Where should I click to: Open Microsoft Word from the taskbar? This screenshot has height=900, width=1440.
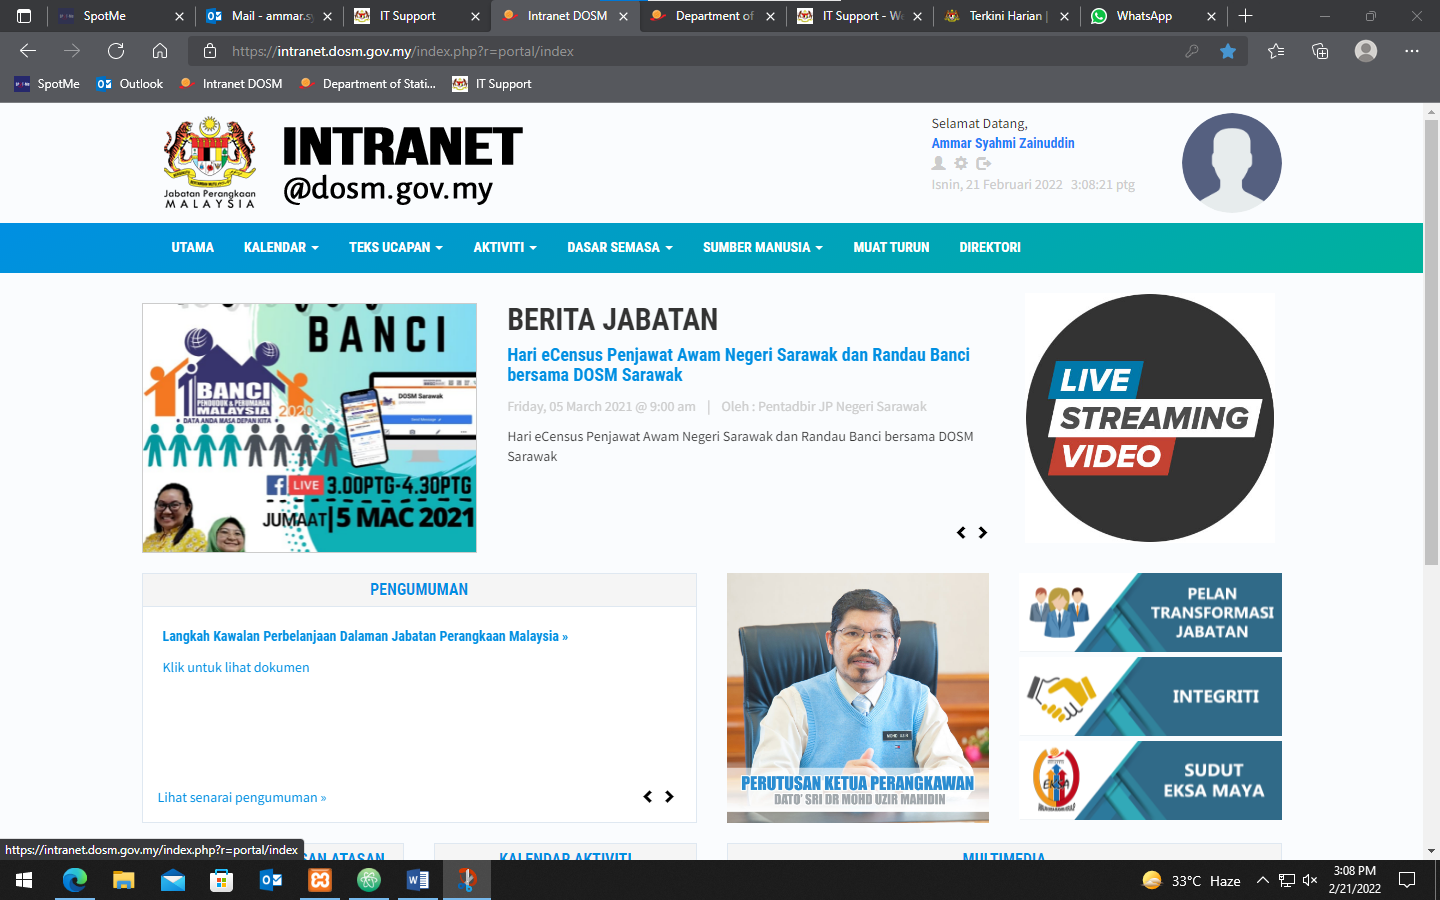(418, 880)
